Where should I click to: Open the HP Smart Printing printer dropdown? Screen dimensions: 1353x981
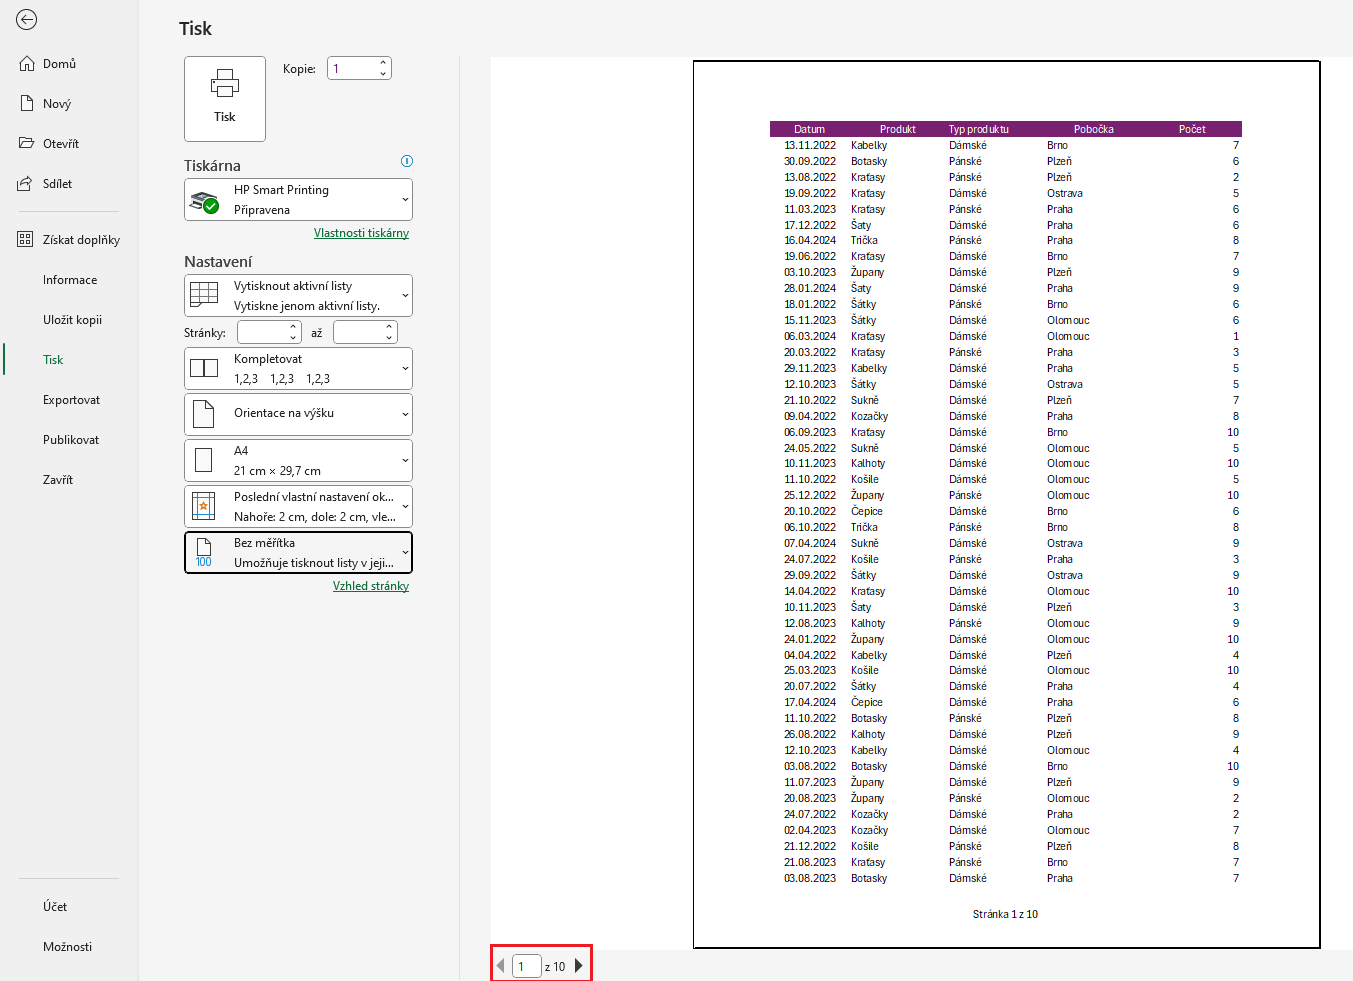298,200
